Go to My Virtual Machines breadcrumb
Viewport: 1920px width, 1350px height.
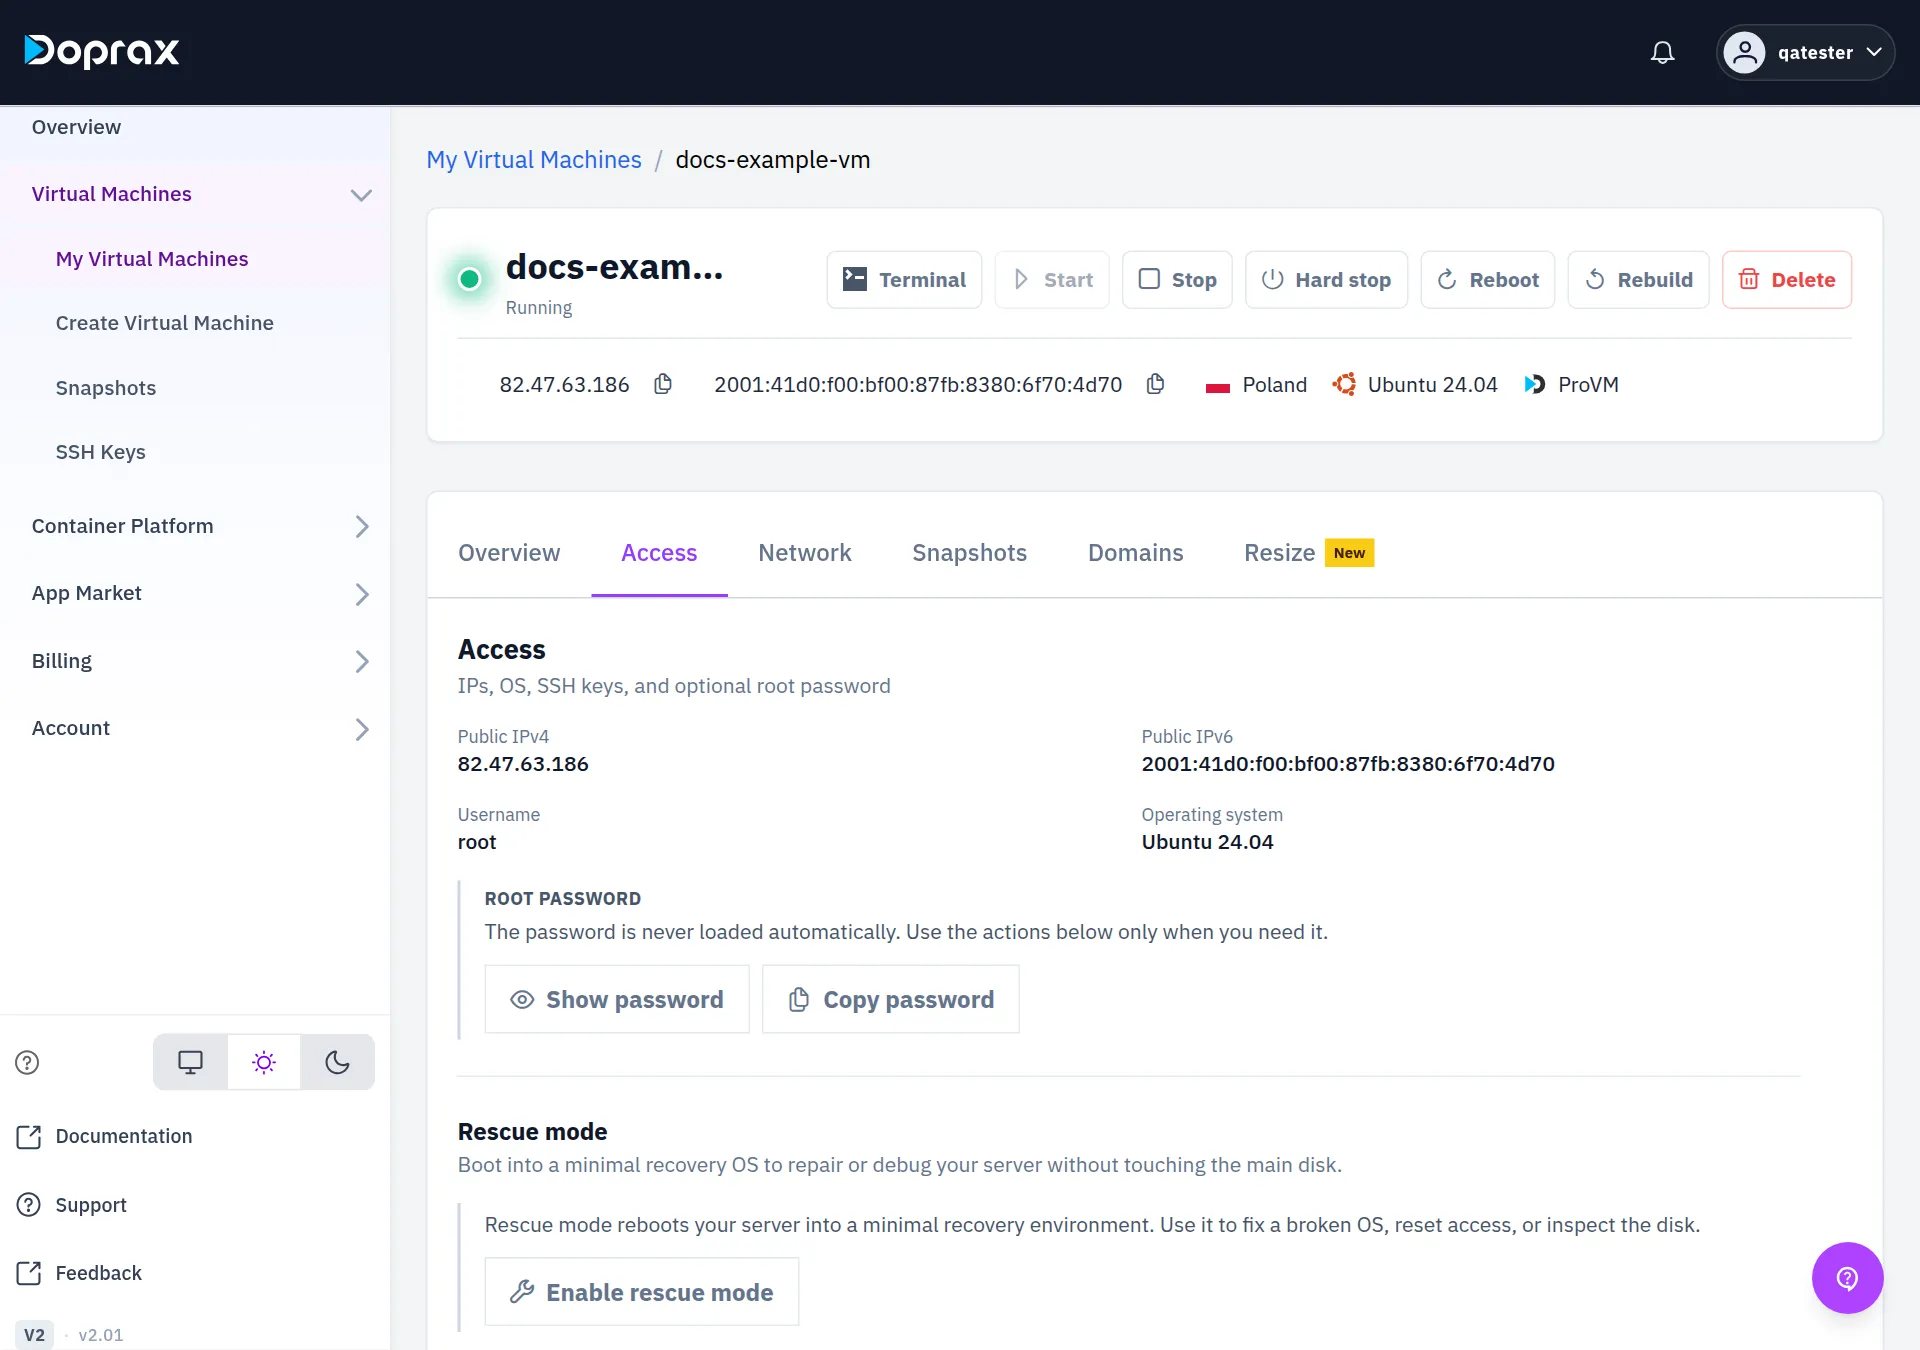(534, 160)
